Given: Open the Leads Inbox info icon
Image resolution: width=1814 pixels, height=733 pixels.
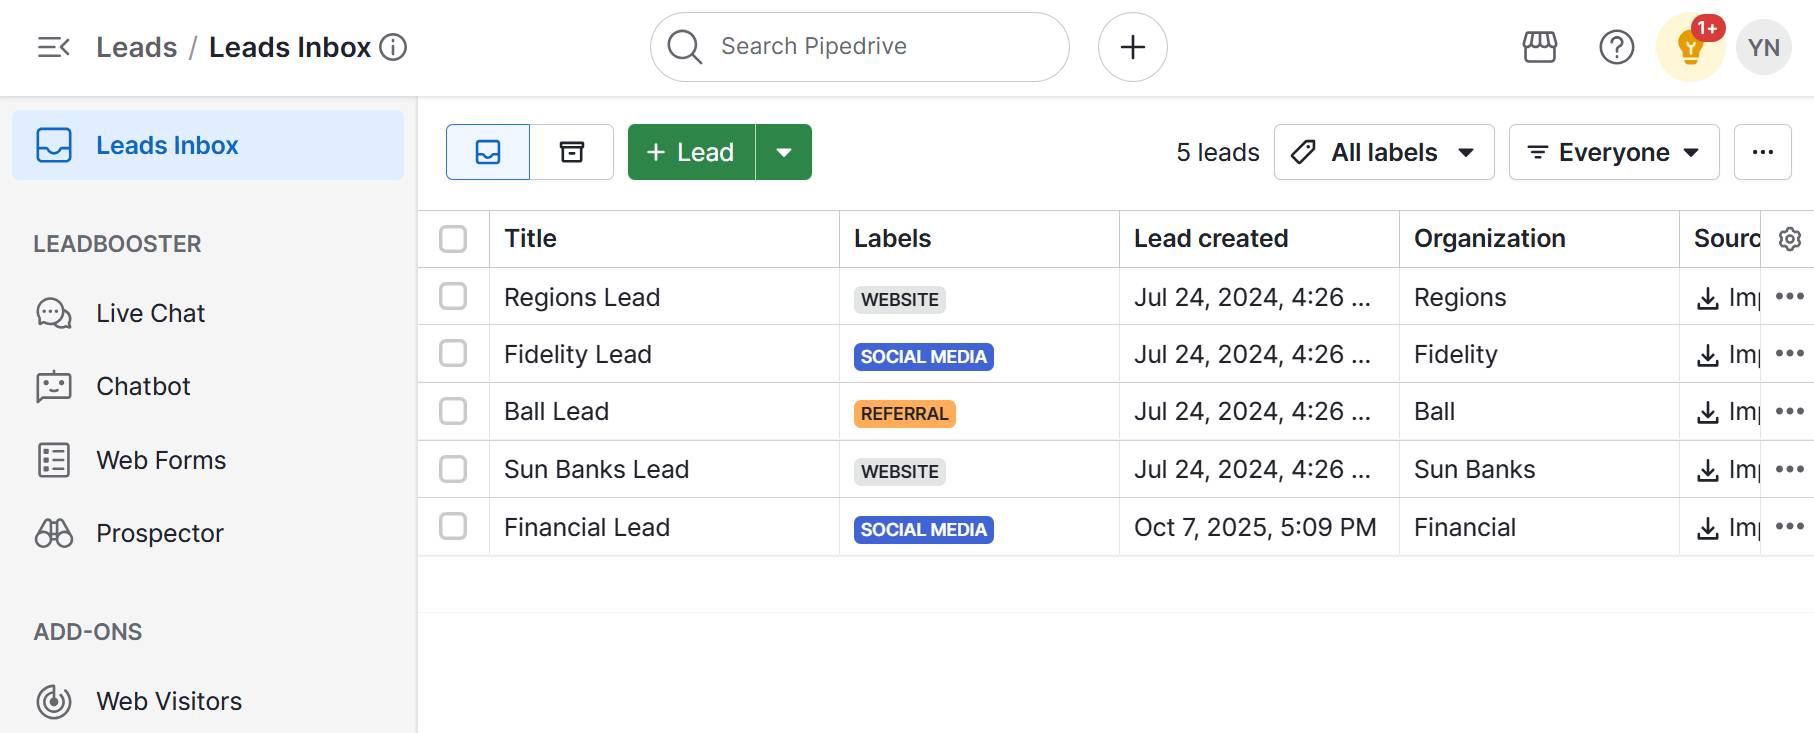Looking at the screenshot, I should (393, 47).
